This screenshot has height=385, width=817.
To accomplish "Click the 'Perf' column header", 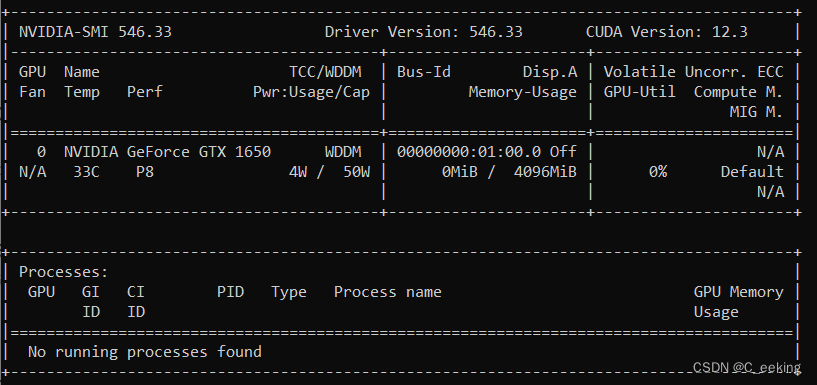I will pyautogui.click(x=145, y=92).
